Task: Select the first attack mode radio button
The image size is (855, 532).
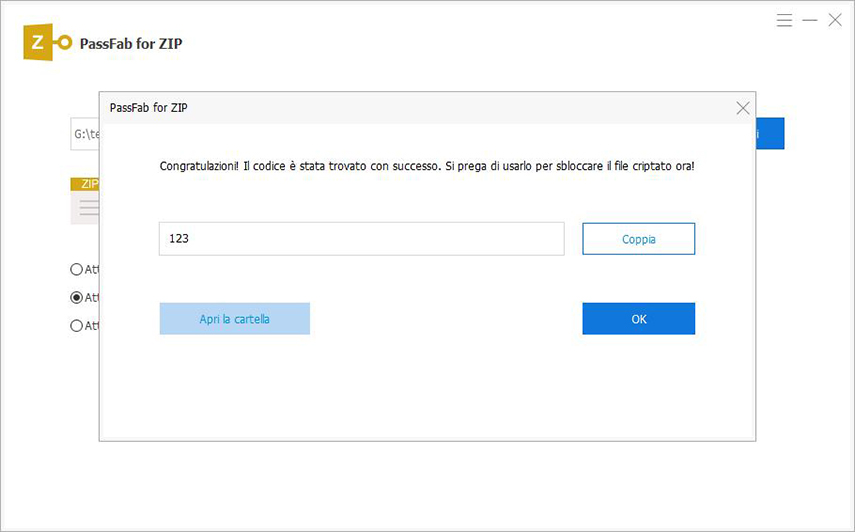Action: 77,269
